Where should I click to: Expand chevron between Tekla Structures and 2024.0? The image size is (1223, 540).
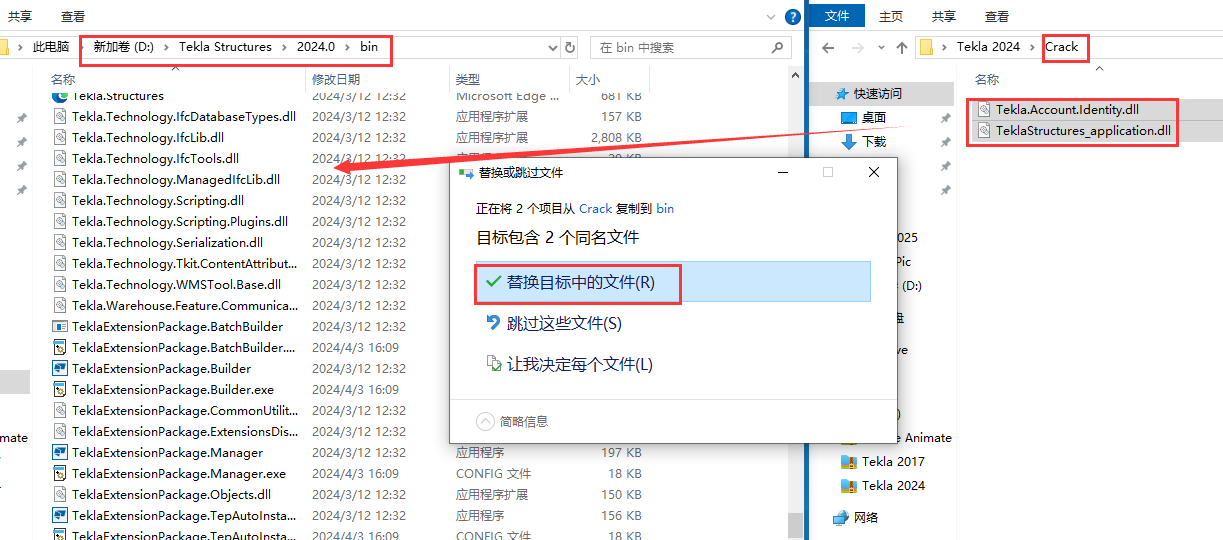(x=287, y=47)
